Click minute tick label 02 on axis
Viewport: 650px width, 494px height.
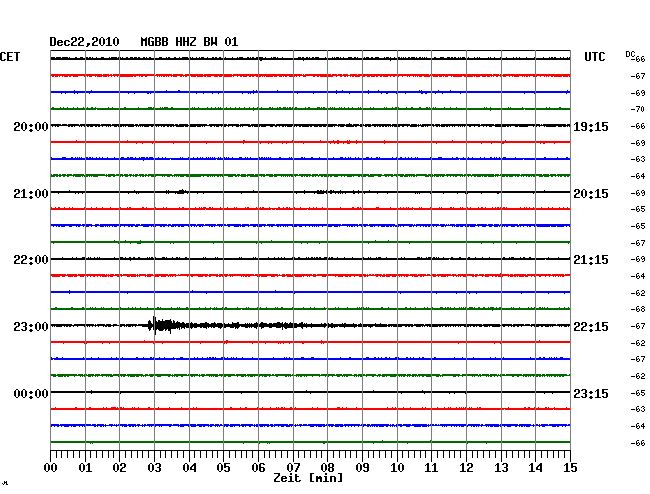119,467
